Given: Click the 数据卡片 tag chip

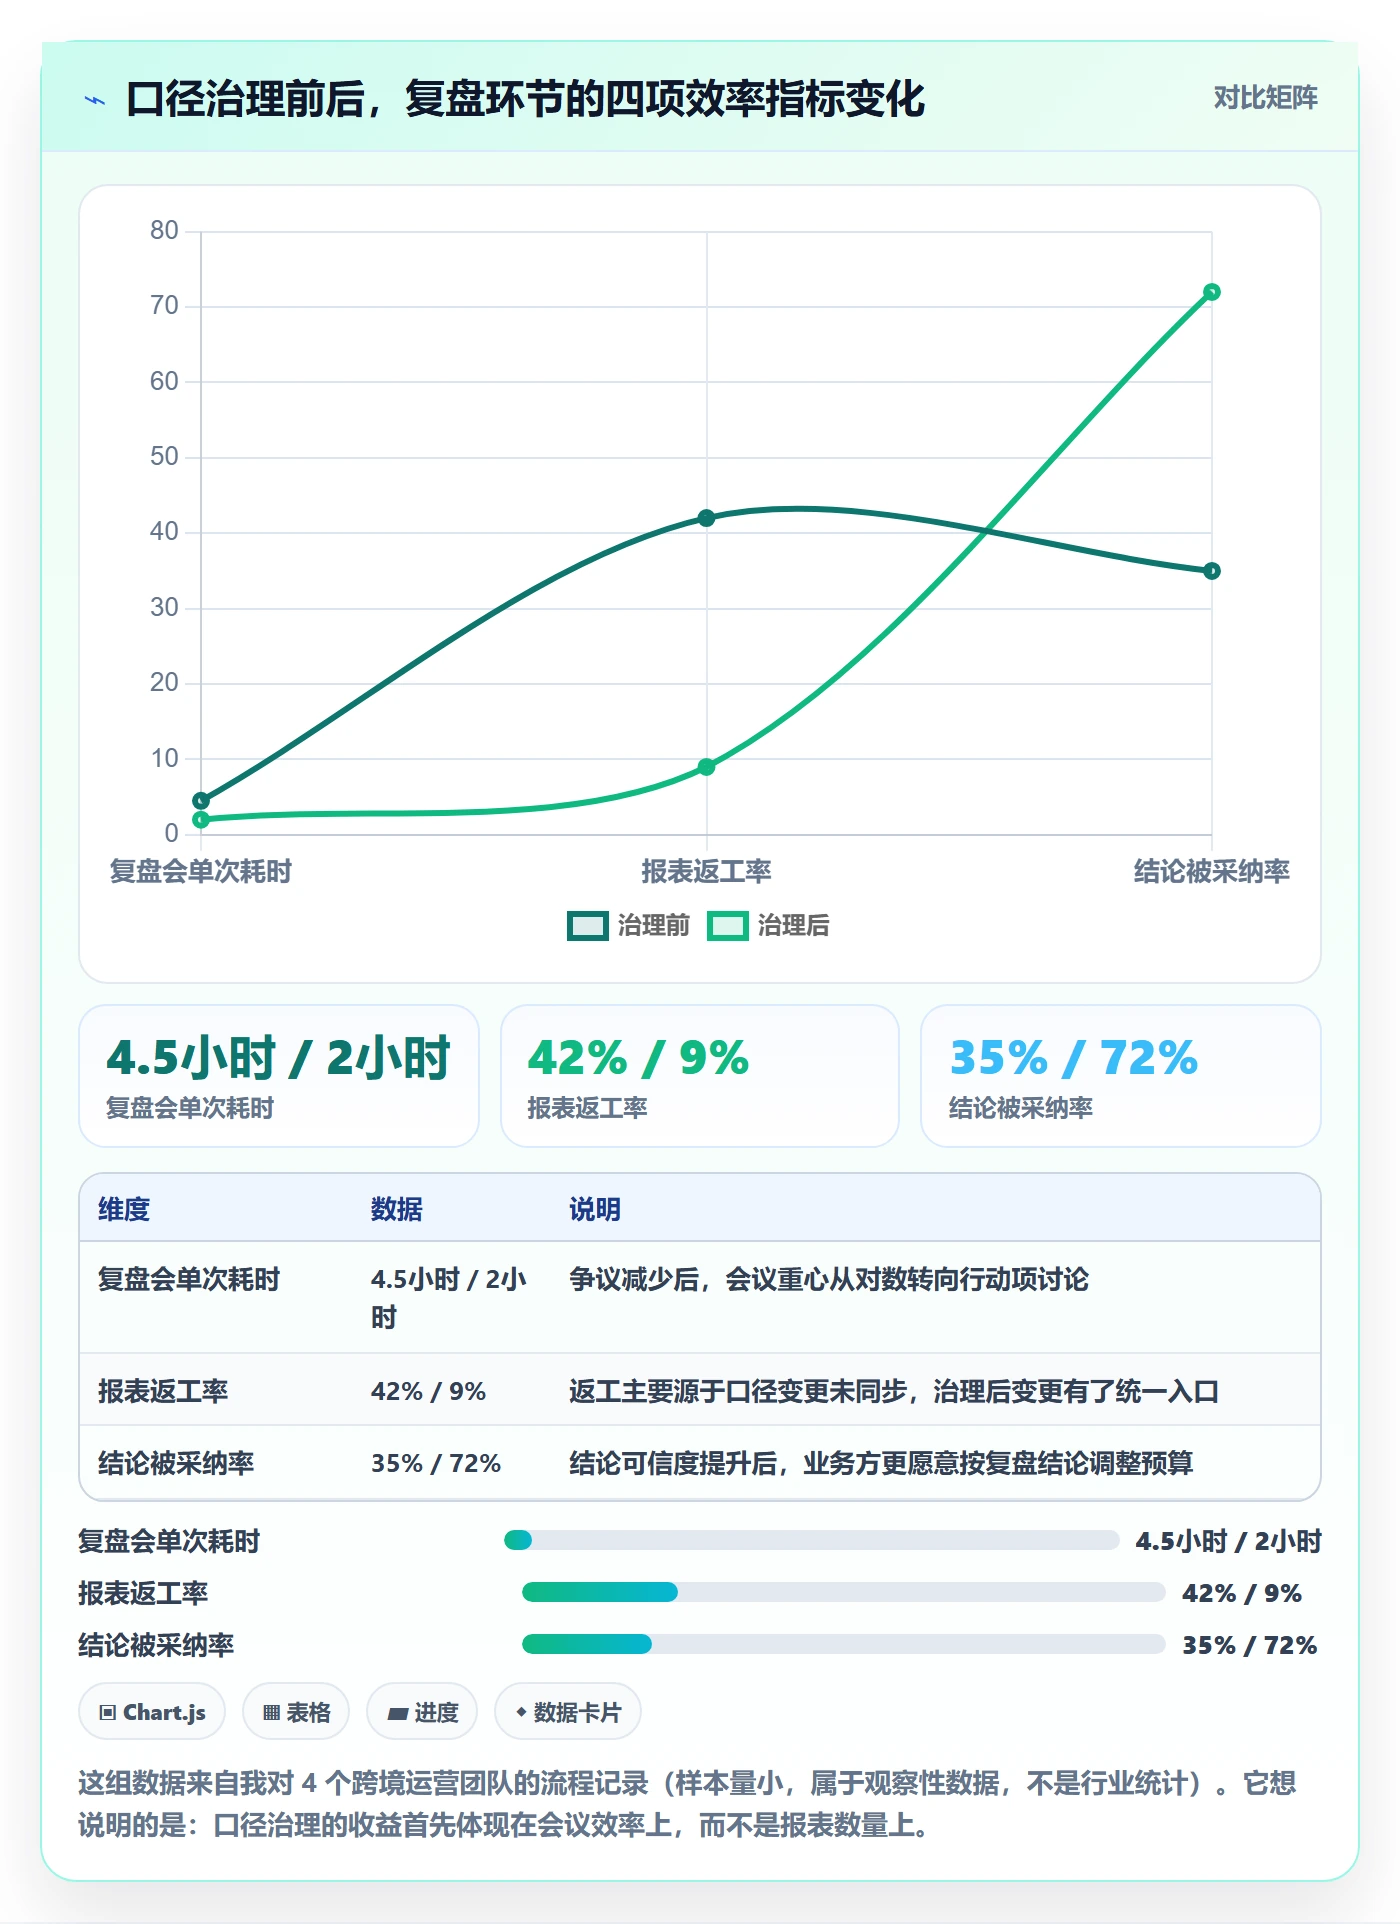Looking at the screenshot, I should (568, 1712).
